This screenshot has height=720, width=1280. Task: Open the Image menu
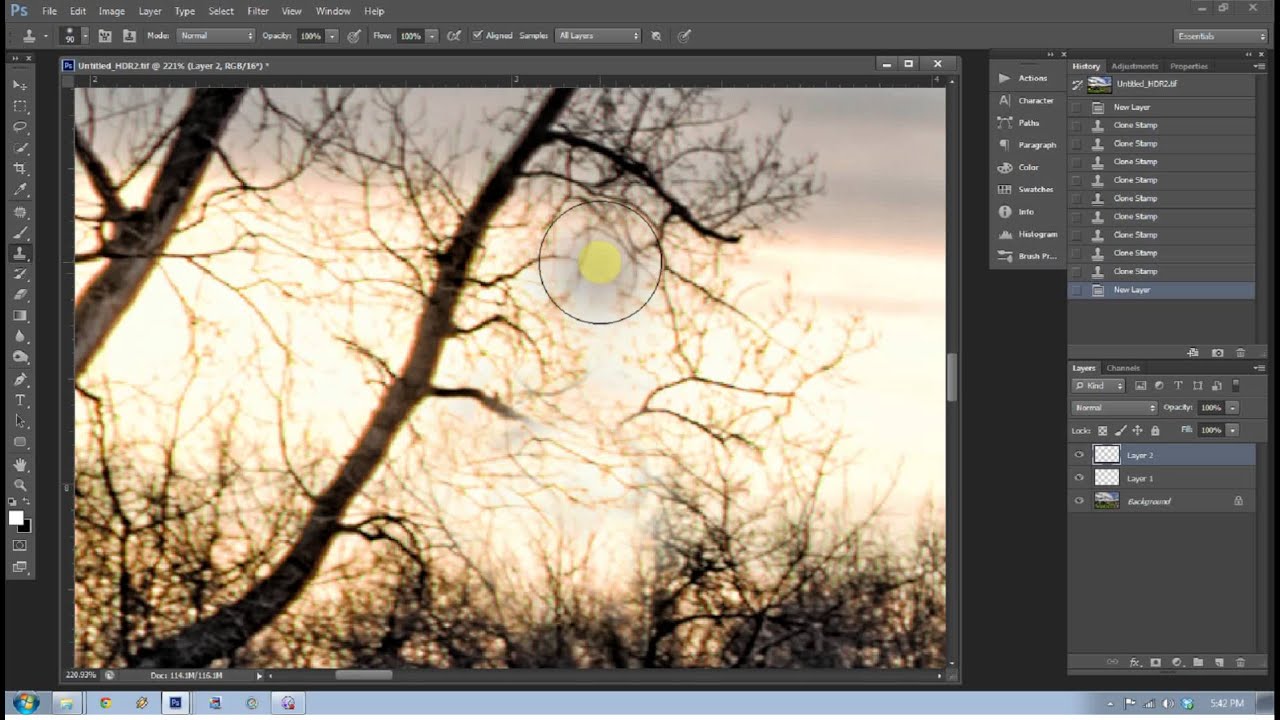[x=111, y=11]
